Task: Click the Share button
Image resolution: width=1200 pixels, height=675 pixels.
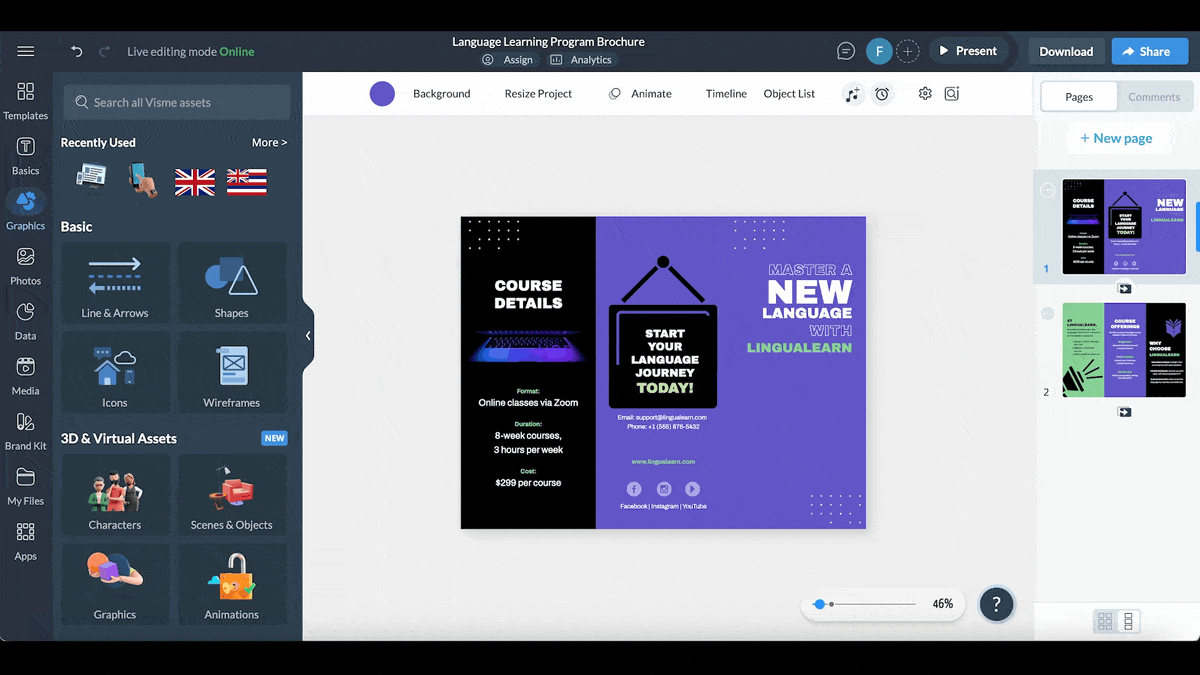Action: (1146, 51)
